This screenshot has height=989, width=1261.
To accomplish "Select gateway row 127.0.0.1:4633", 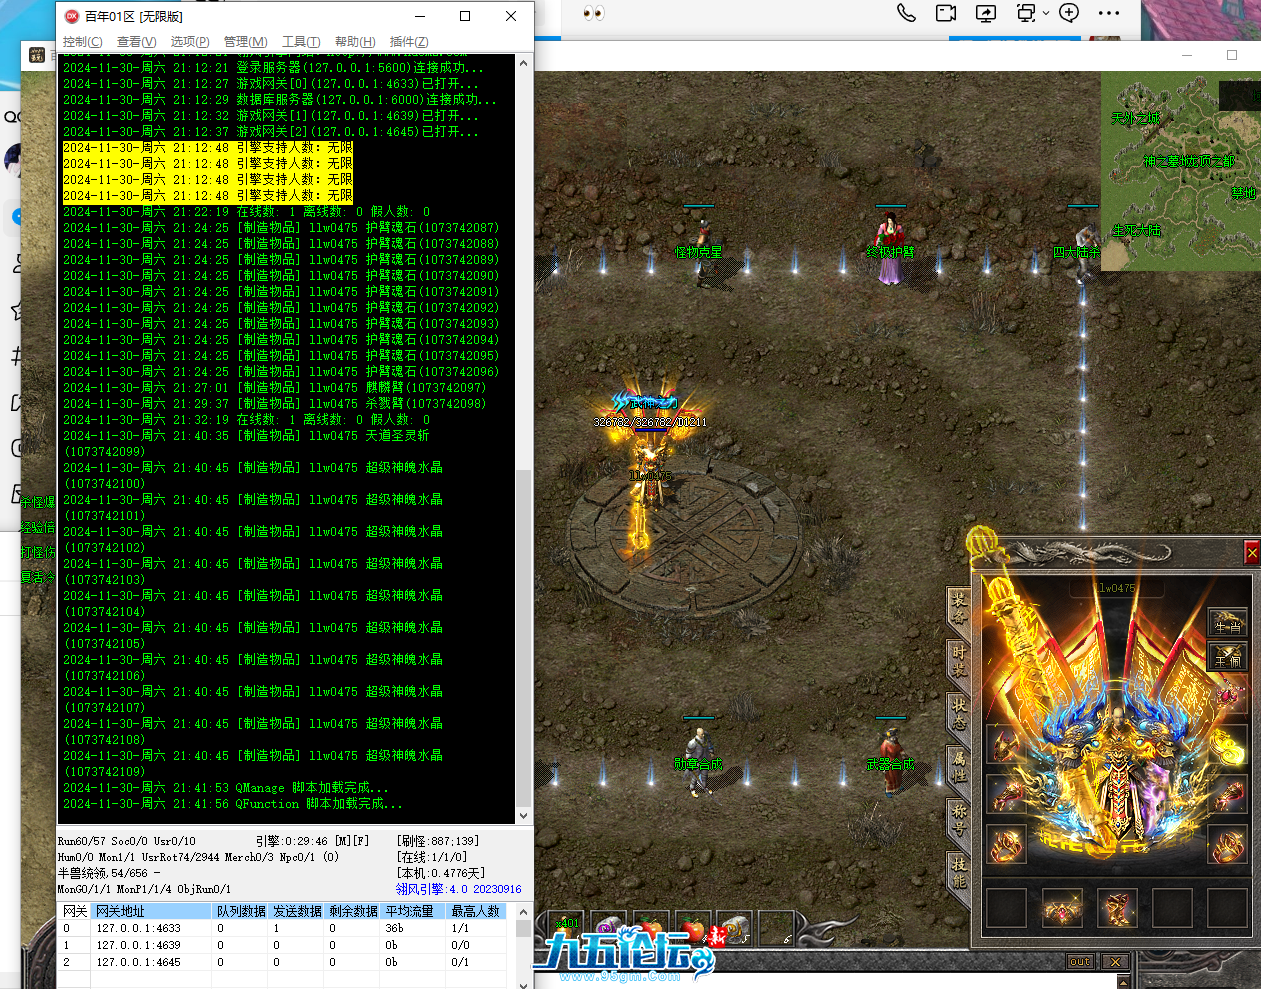I will [282, 928].
